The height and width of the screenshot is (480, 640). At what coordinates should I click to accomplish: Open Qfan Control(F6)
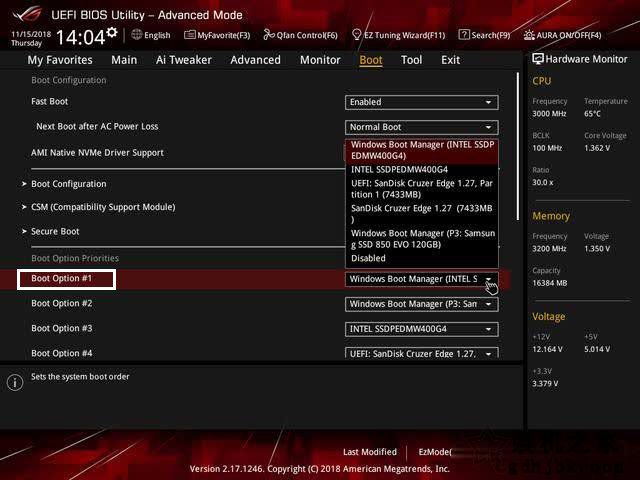300,35
